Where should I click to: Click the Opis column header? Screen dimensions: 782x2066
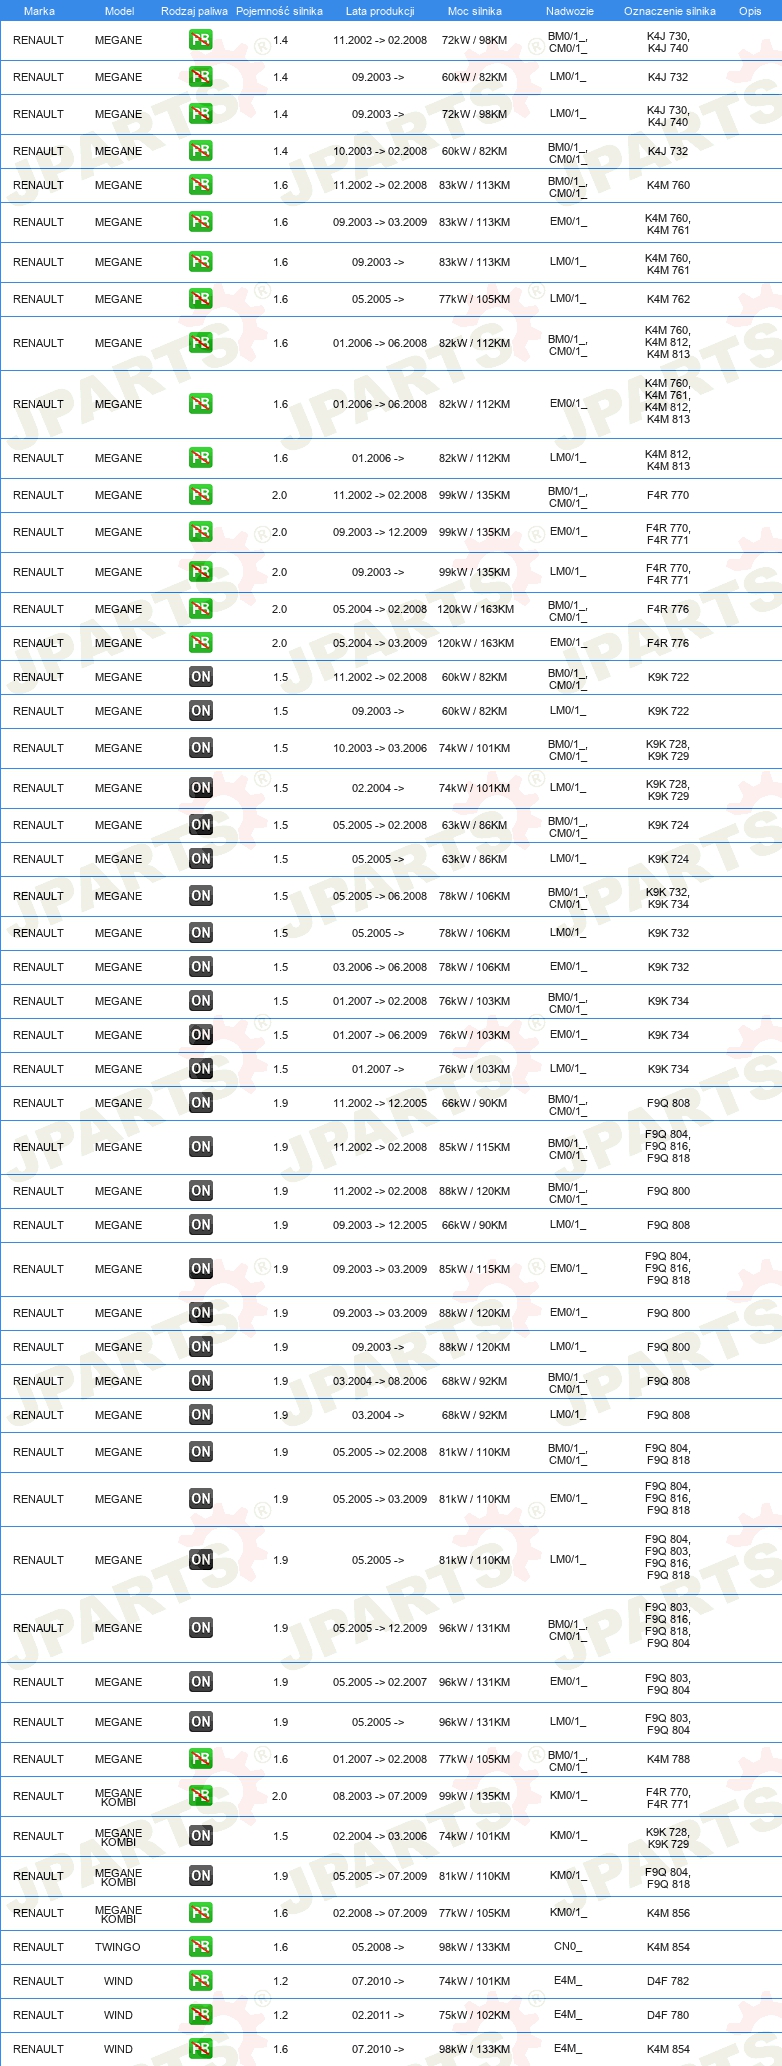pyautogui.click(x=750, y=11)
